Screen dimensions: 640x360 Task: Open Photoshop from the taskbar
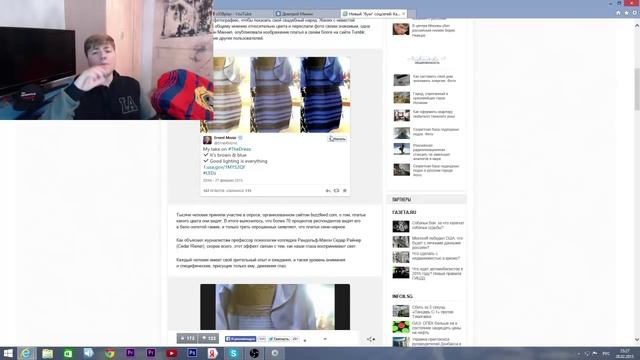pos(192,353)
